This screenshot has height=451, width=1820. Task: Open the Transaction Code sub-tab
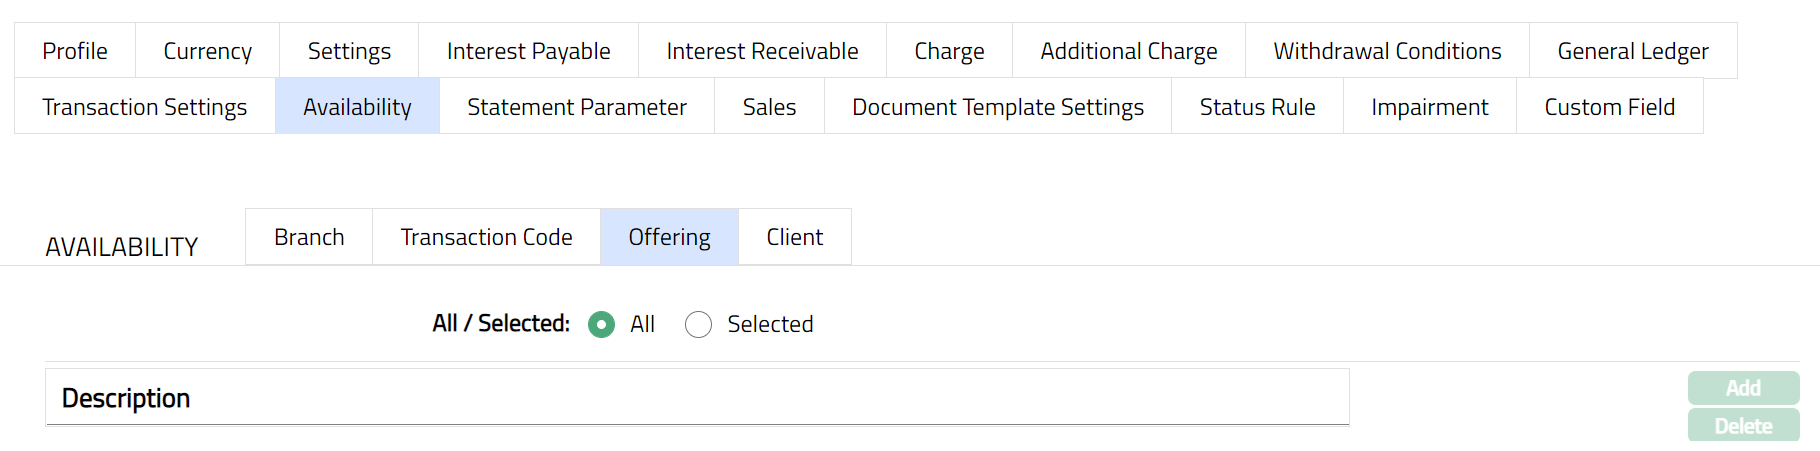coord(486,237)
